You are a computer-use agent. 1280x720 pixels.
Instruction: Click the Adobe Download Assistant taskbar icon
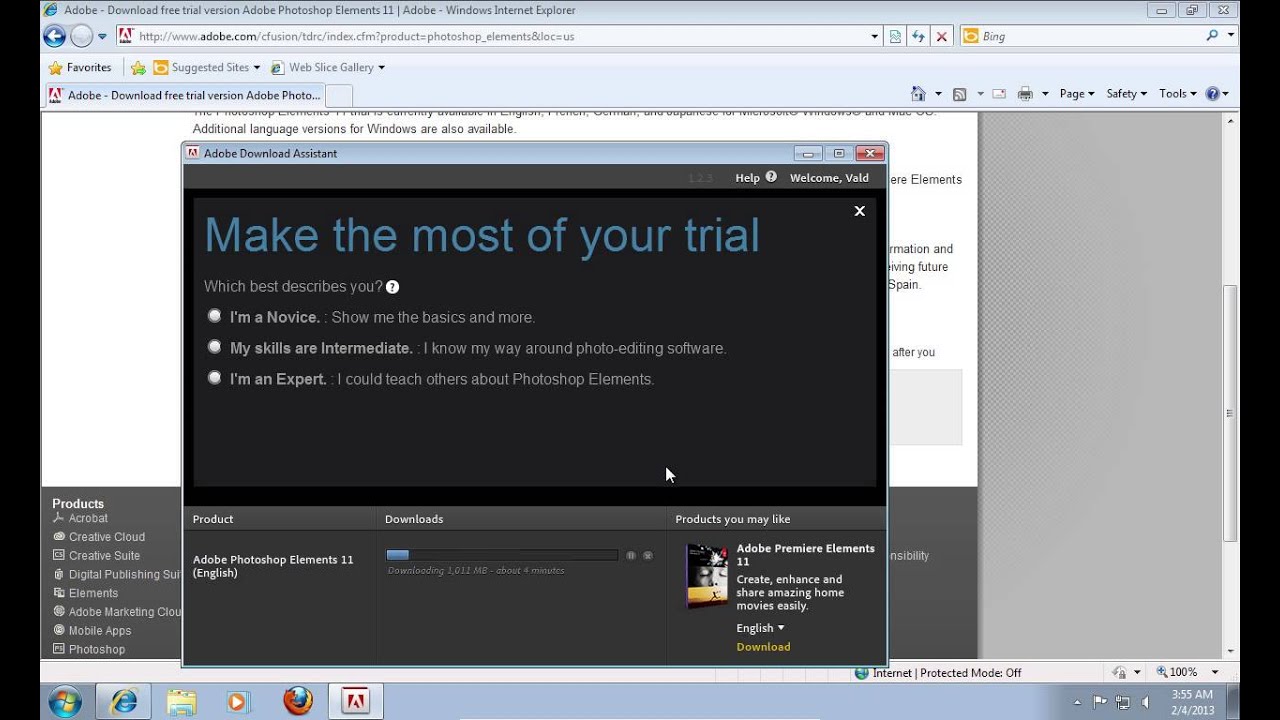tap(355, 701)
